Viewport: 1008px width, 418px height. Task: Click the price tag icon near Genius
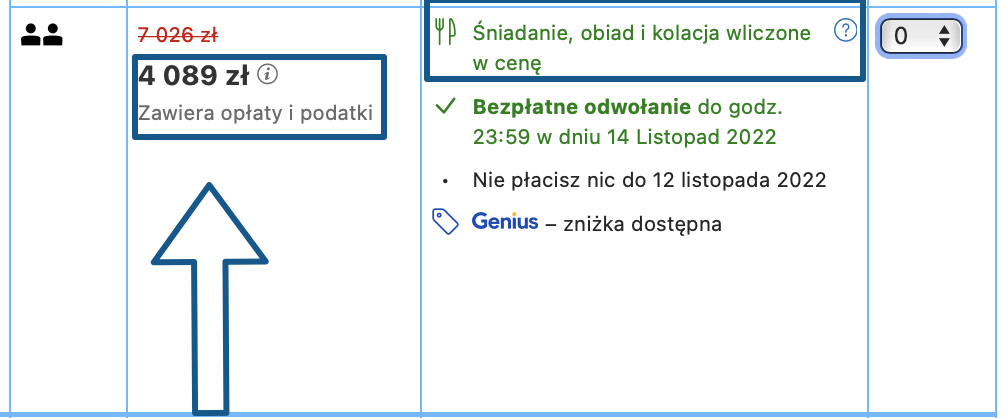445,221
